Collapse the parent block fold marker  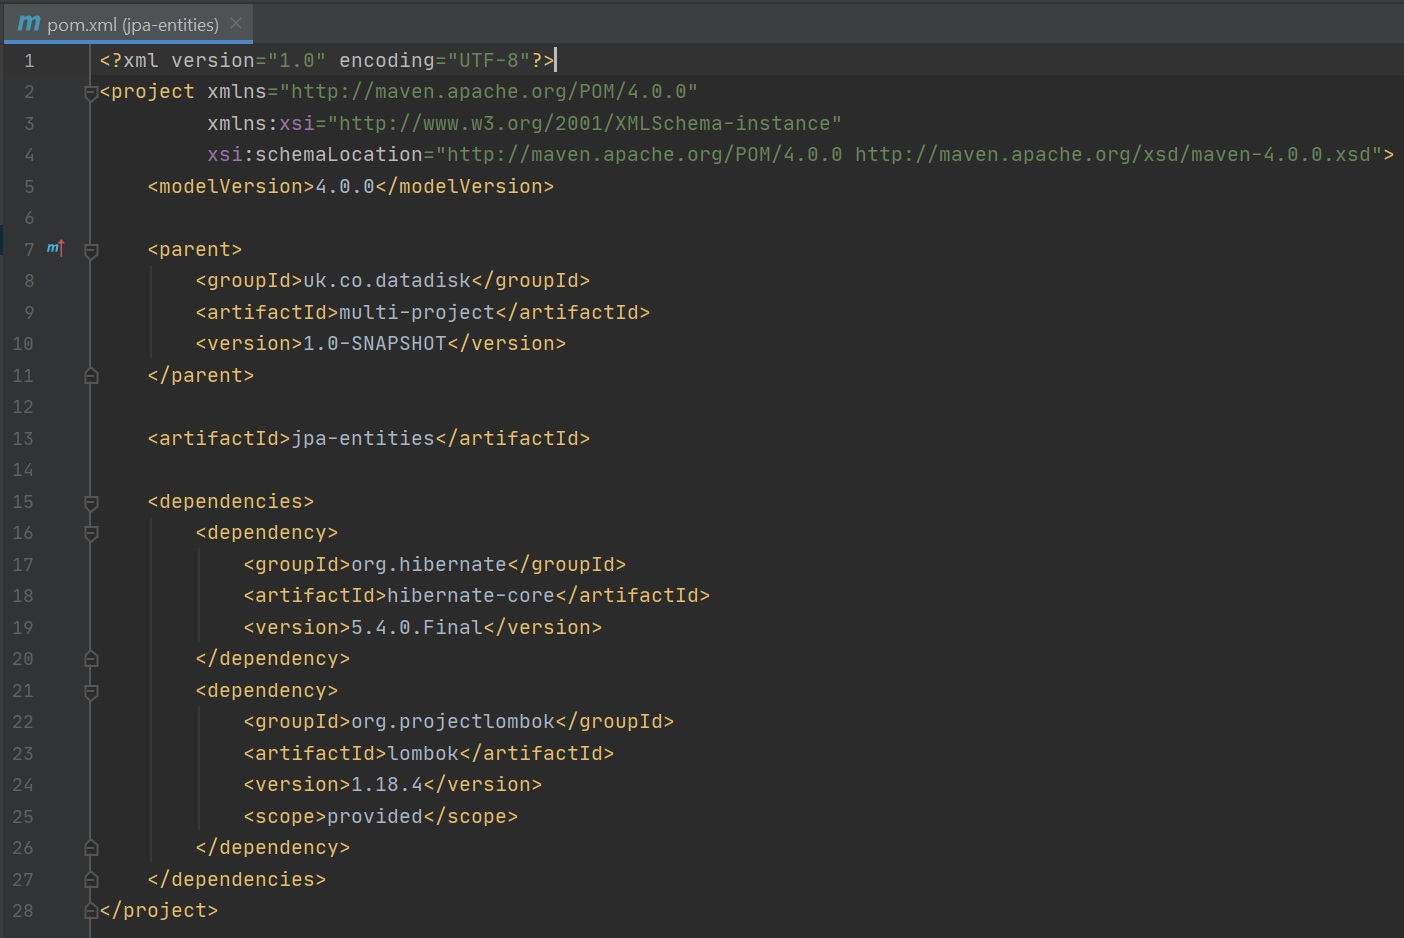(91, 250)
